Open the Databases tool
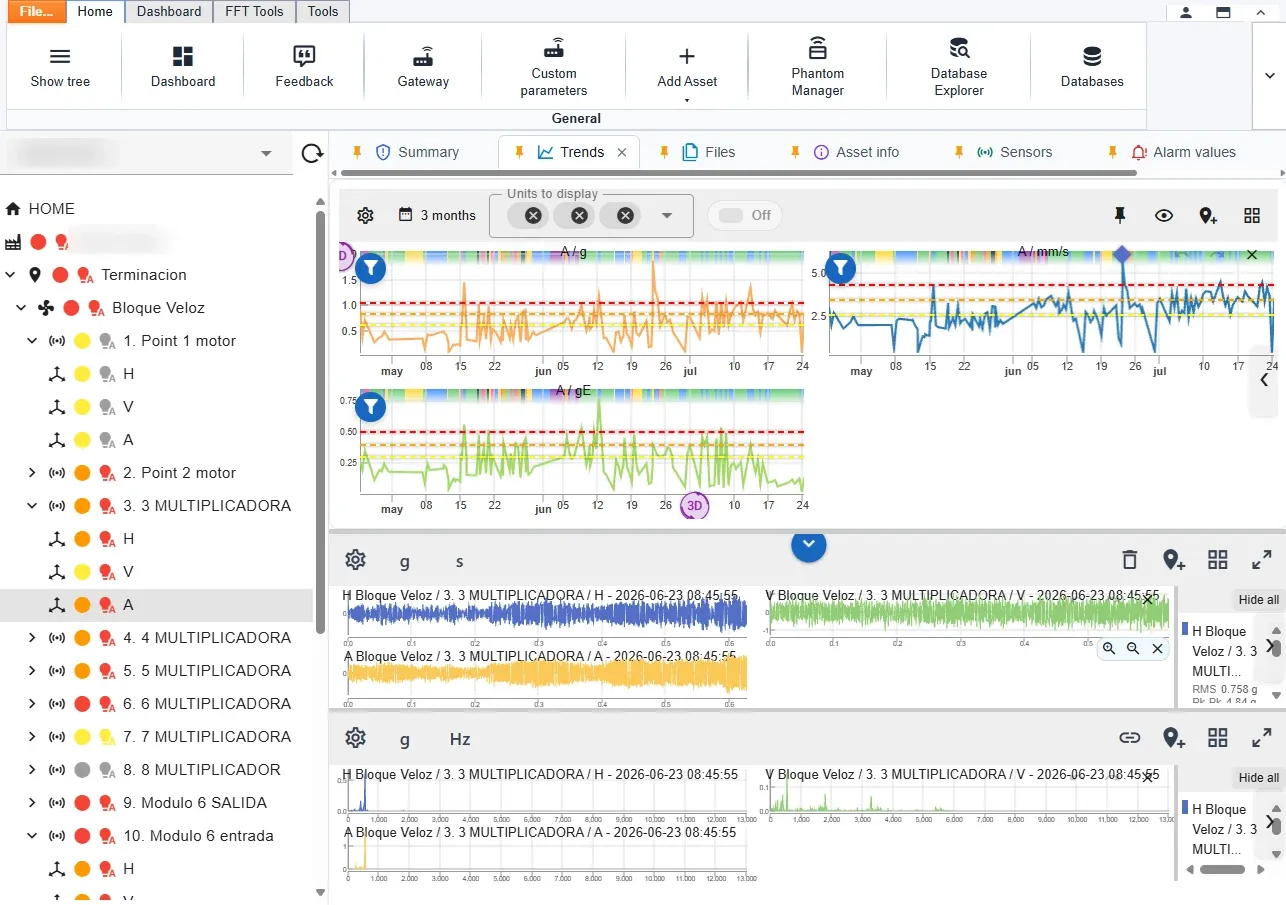 pos(1092,66)
